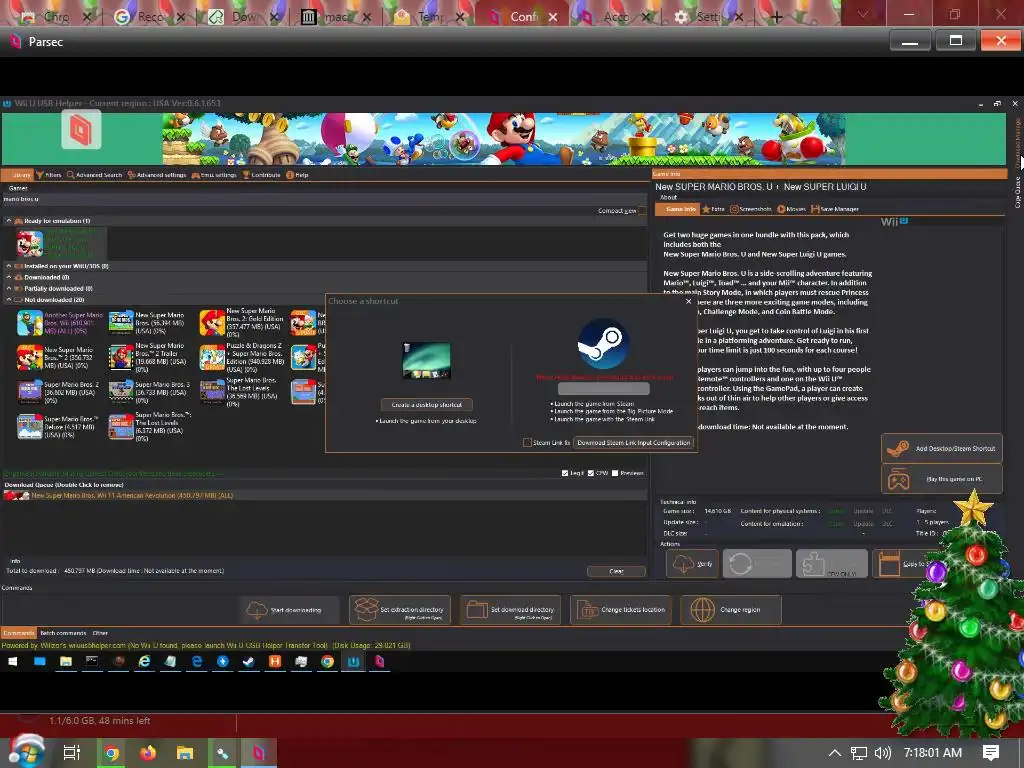Screen dimensions: 1024x768
Task: Collapse the Ready for emulation group
Action: pos(9,221)
